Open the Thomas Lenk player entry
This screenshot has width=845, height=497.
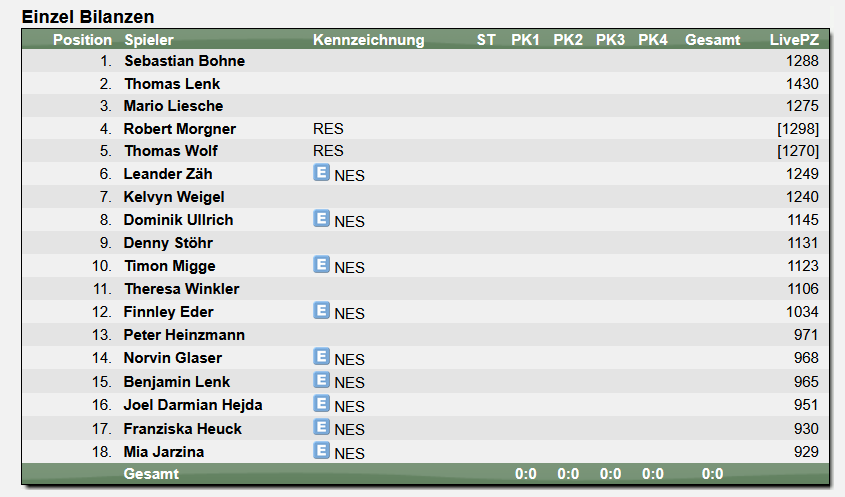coord(172,84)
